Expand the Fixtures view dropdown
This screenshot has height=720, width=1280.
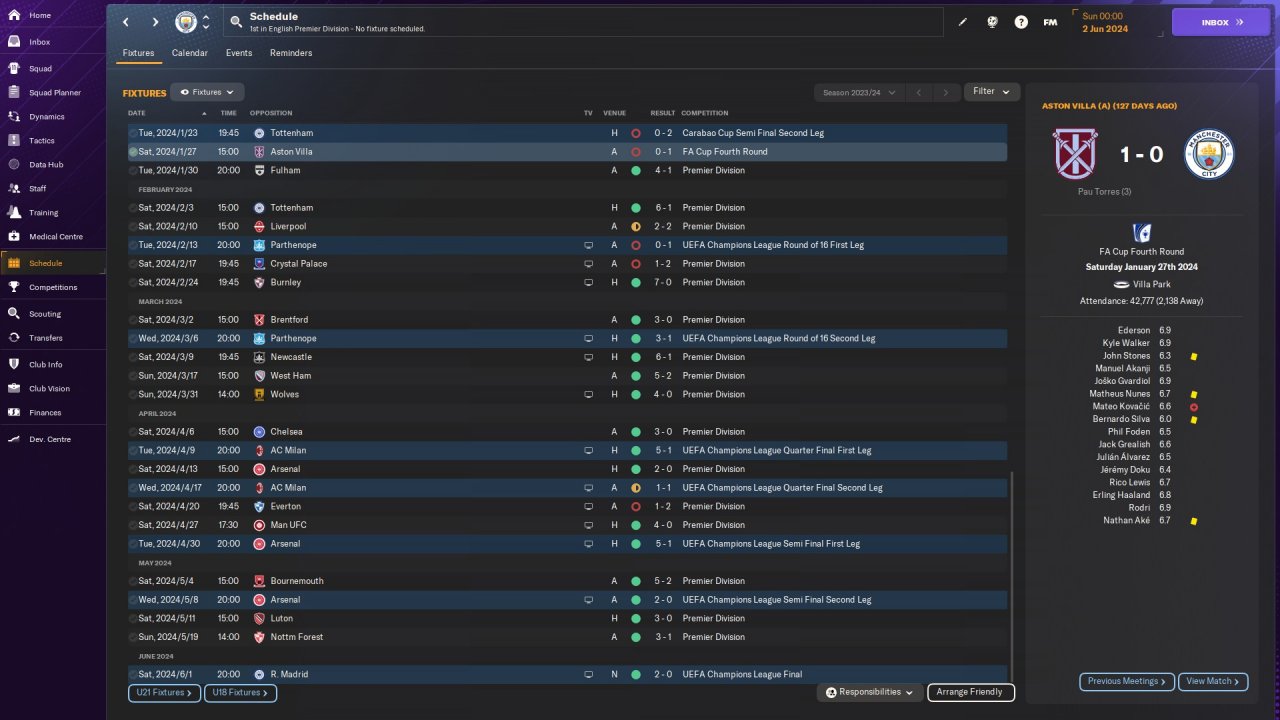click(x=207, y=92)
